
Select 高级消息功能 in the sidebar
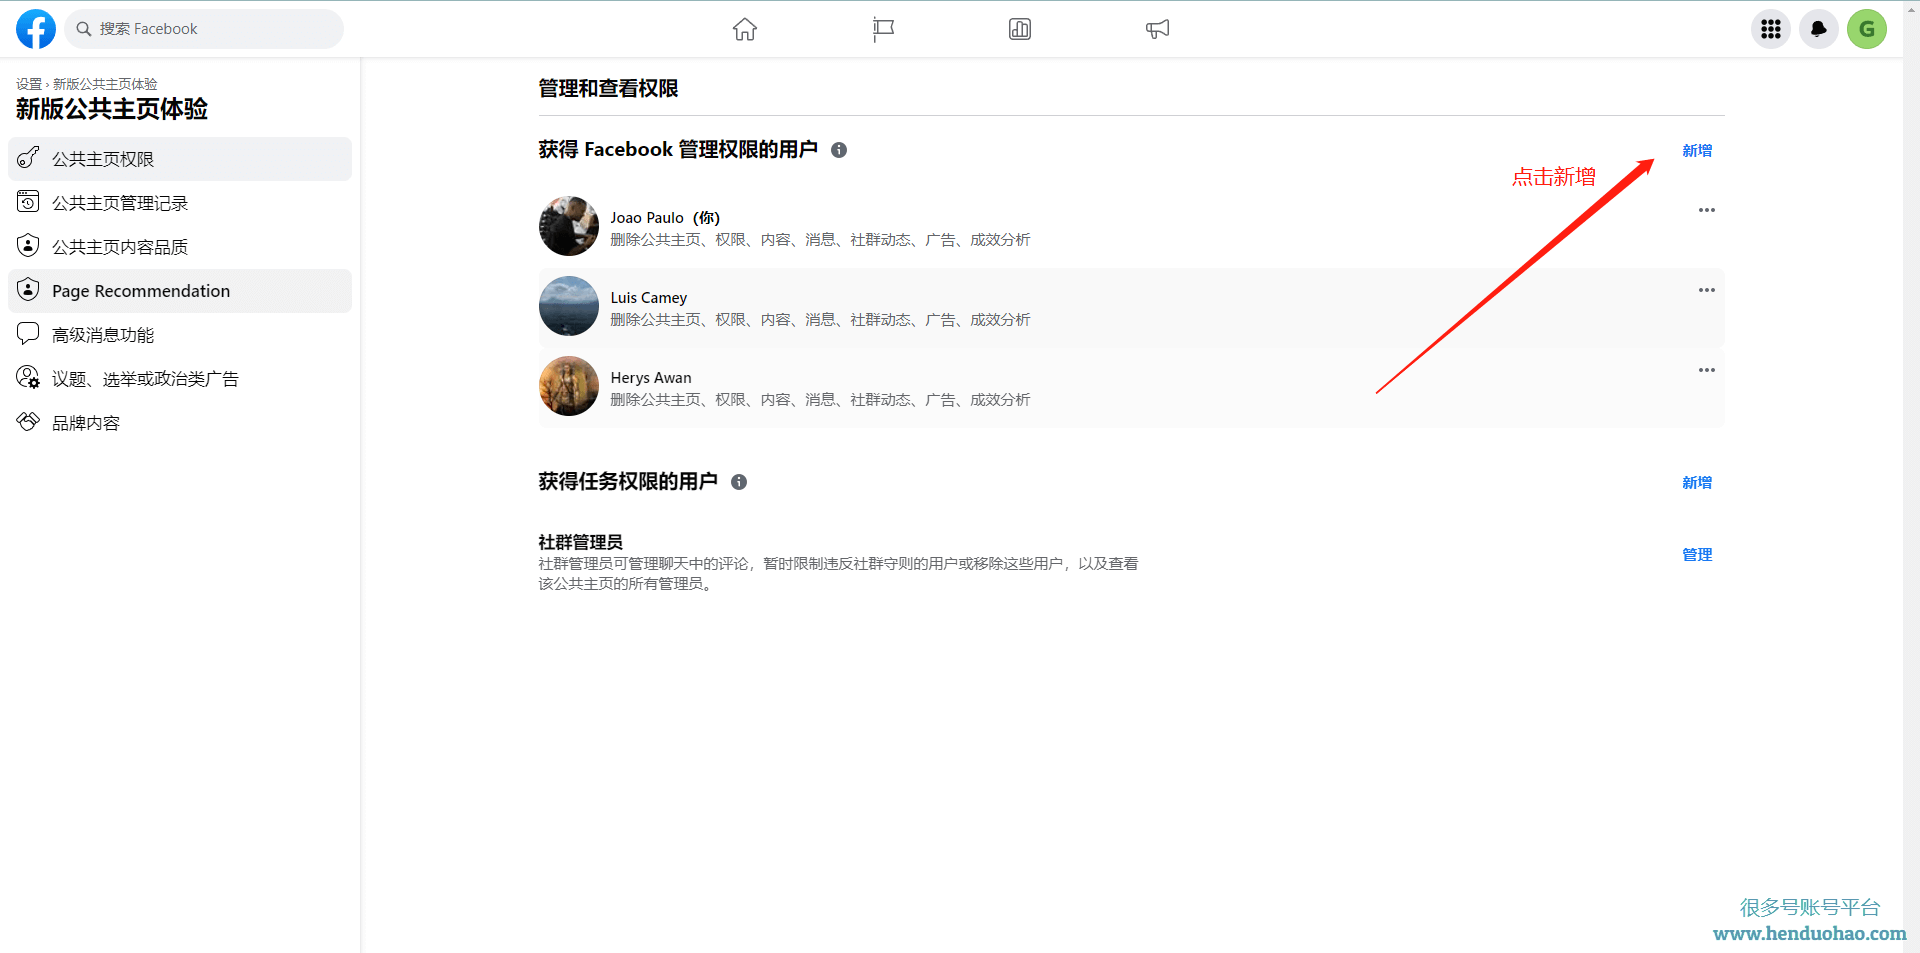[180, 335]
